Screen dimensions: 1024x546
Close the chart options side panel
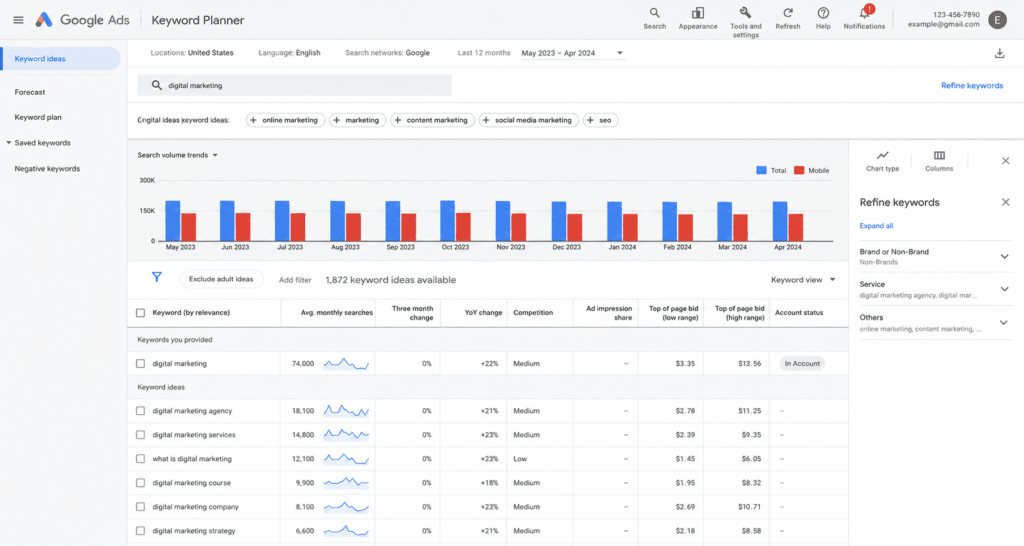pyautogui.click(x=1005, y=161)
